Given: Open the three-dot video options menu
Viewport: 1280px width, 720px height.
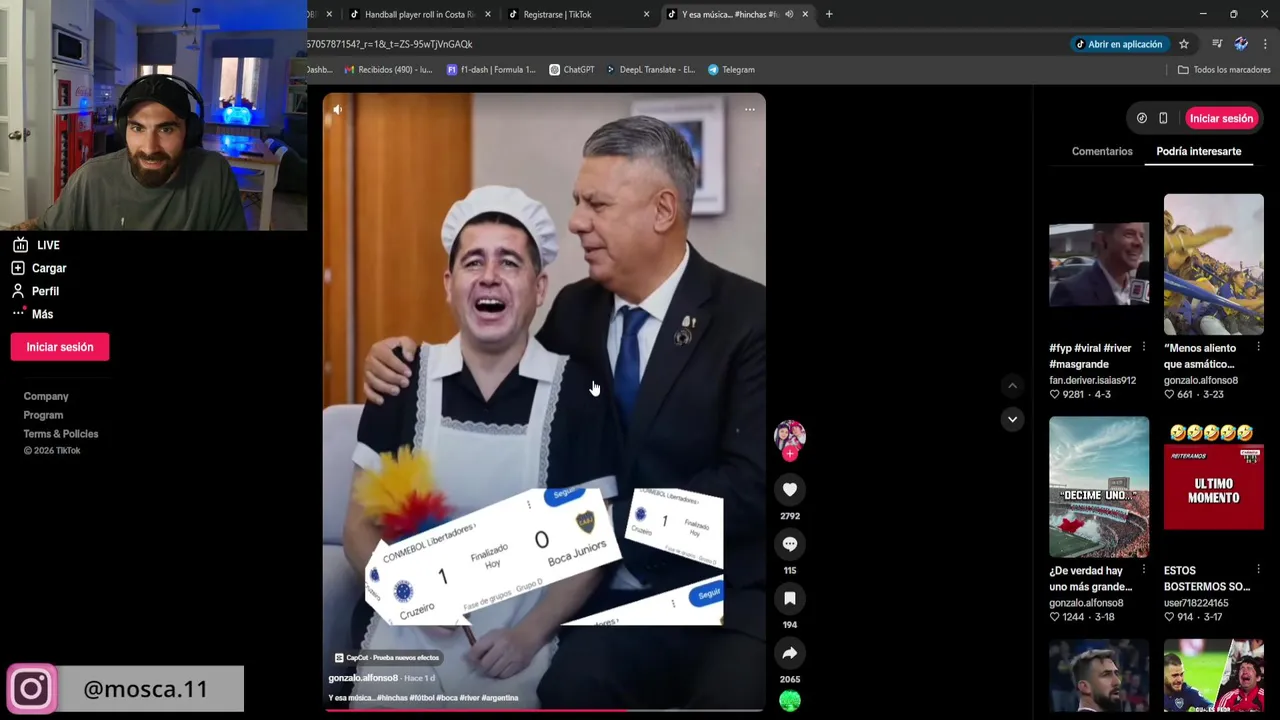Looking at the screenshot, I should point(750,110).
